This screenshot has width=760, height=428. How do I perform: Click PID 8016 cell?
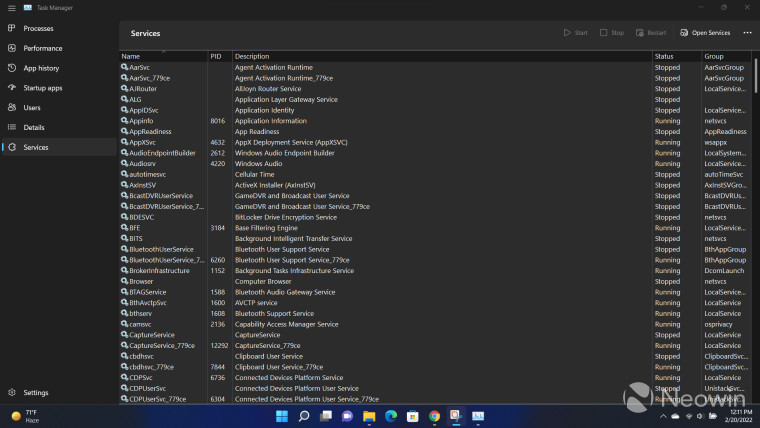click(218, 121)
